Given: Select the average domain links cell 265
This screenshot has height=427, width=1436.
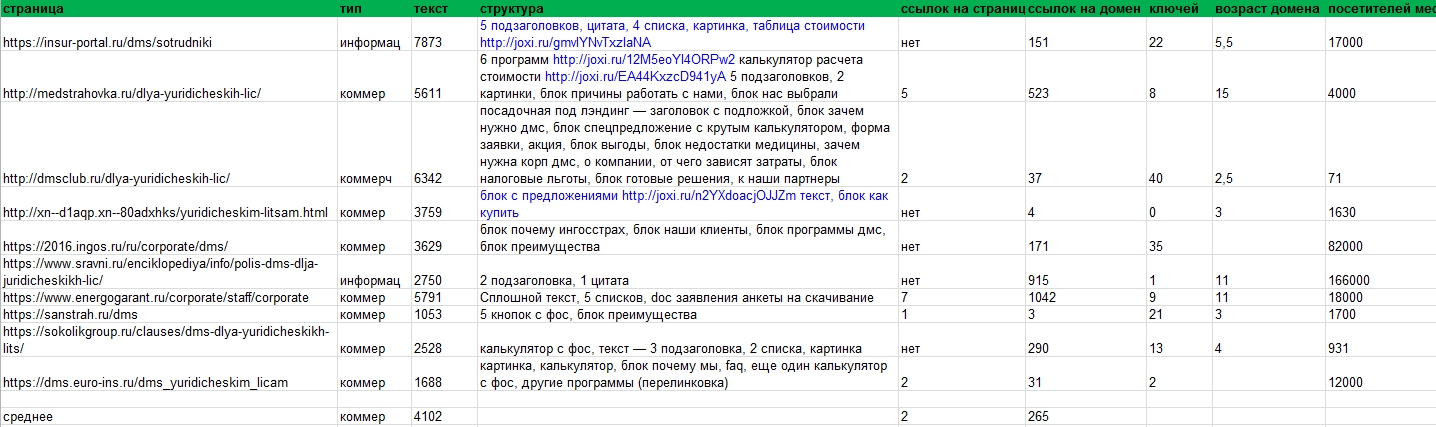Looking at the screenshot, I should tap(1086, 417).
